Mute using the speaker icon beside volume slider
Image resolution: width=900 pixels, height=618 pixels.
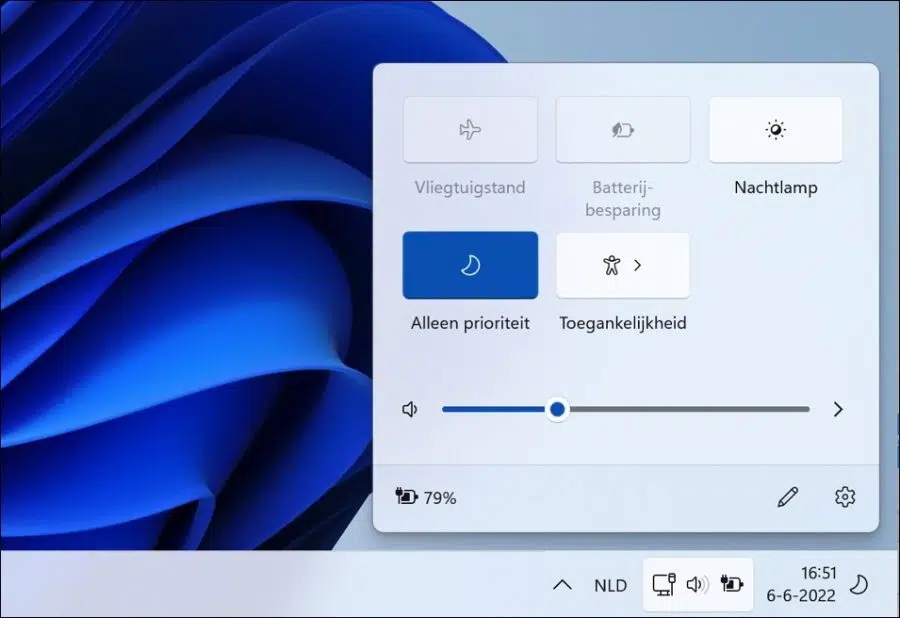tap(410, 409)
